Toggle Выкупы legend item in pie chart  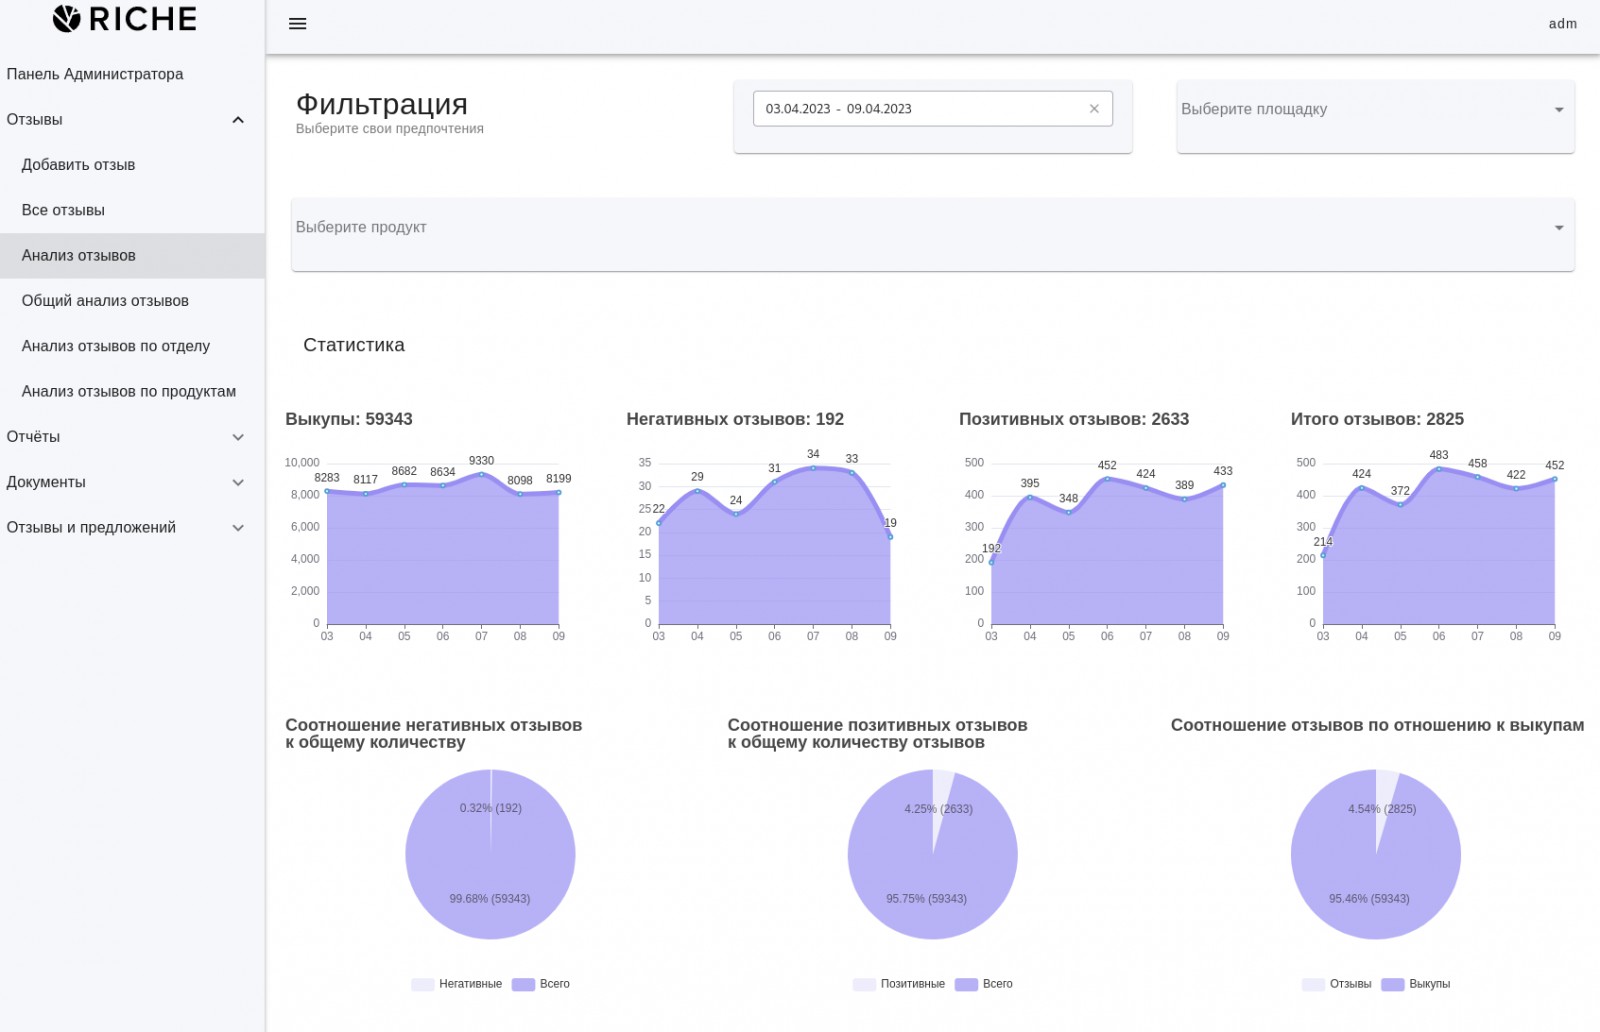(1416, 984)
